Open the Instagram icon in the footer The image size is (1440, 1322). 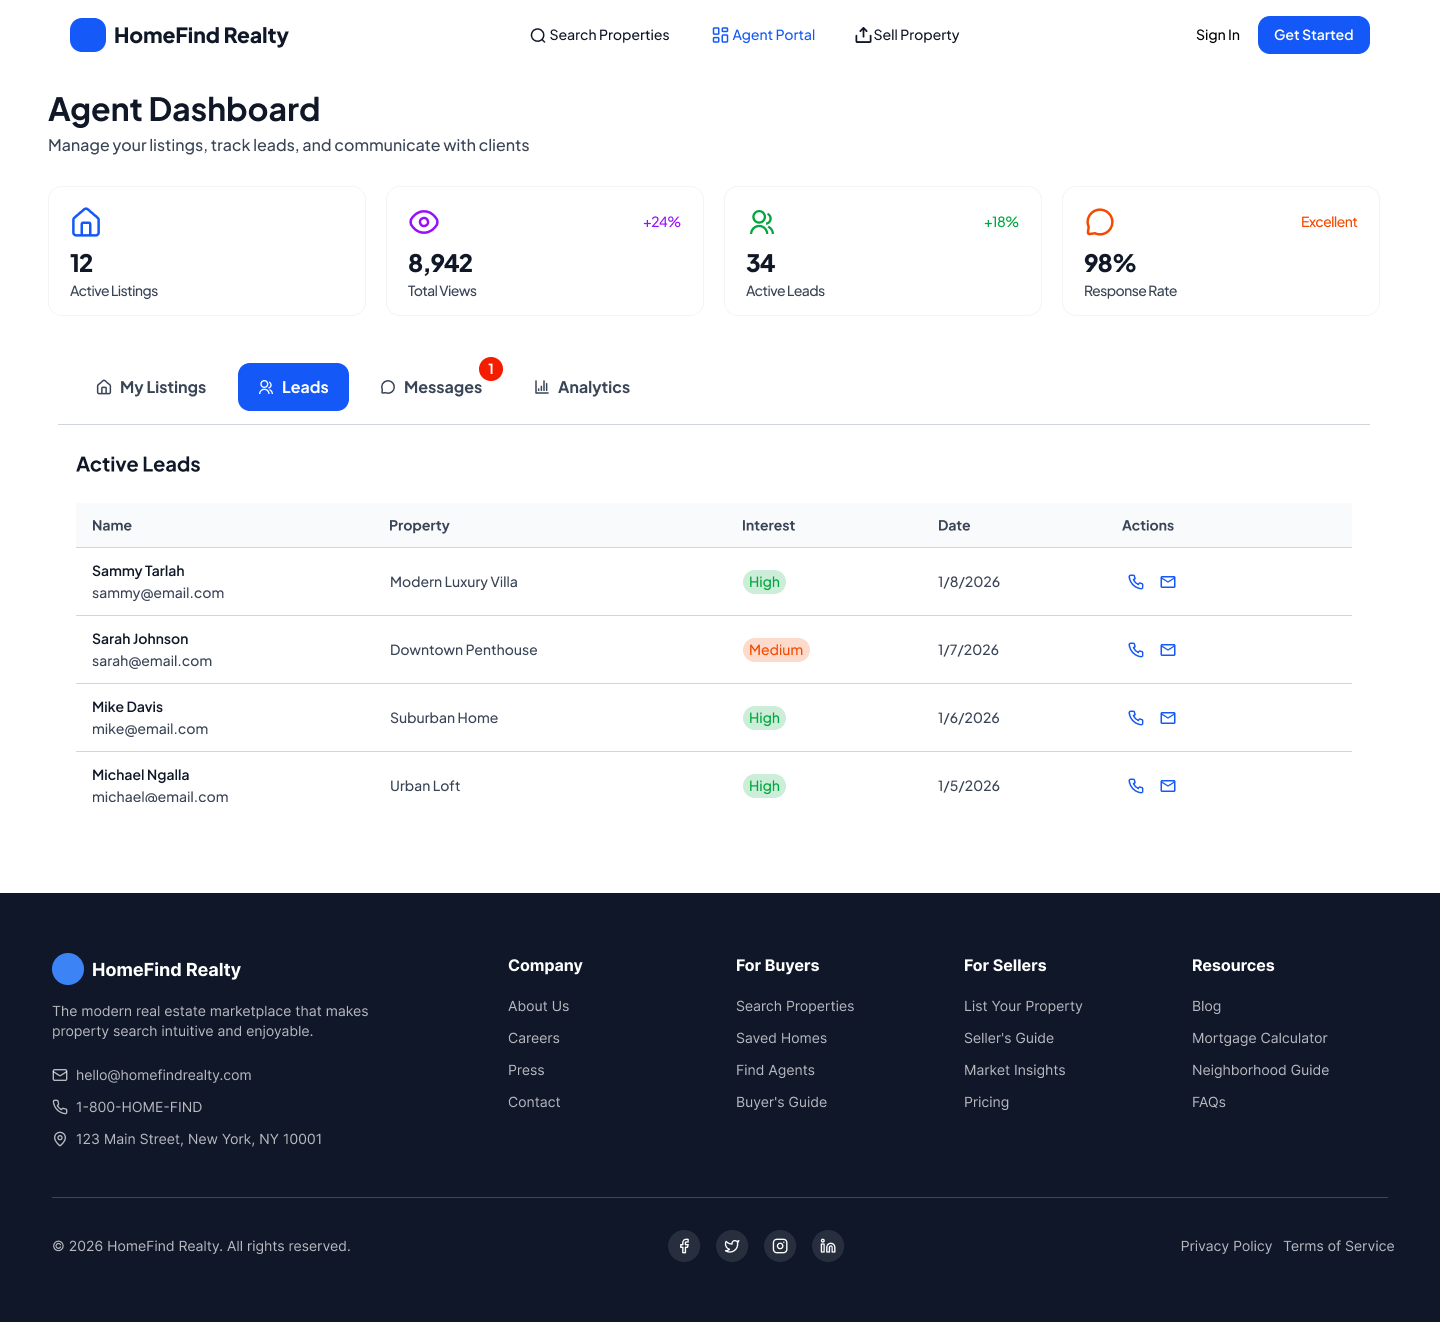pyautogui.click(x=780, y=1246)
